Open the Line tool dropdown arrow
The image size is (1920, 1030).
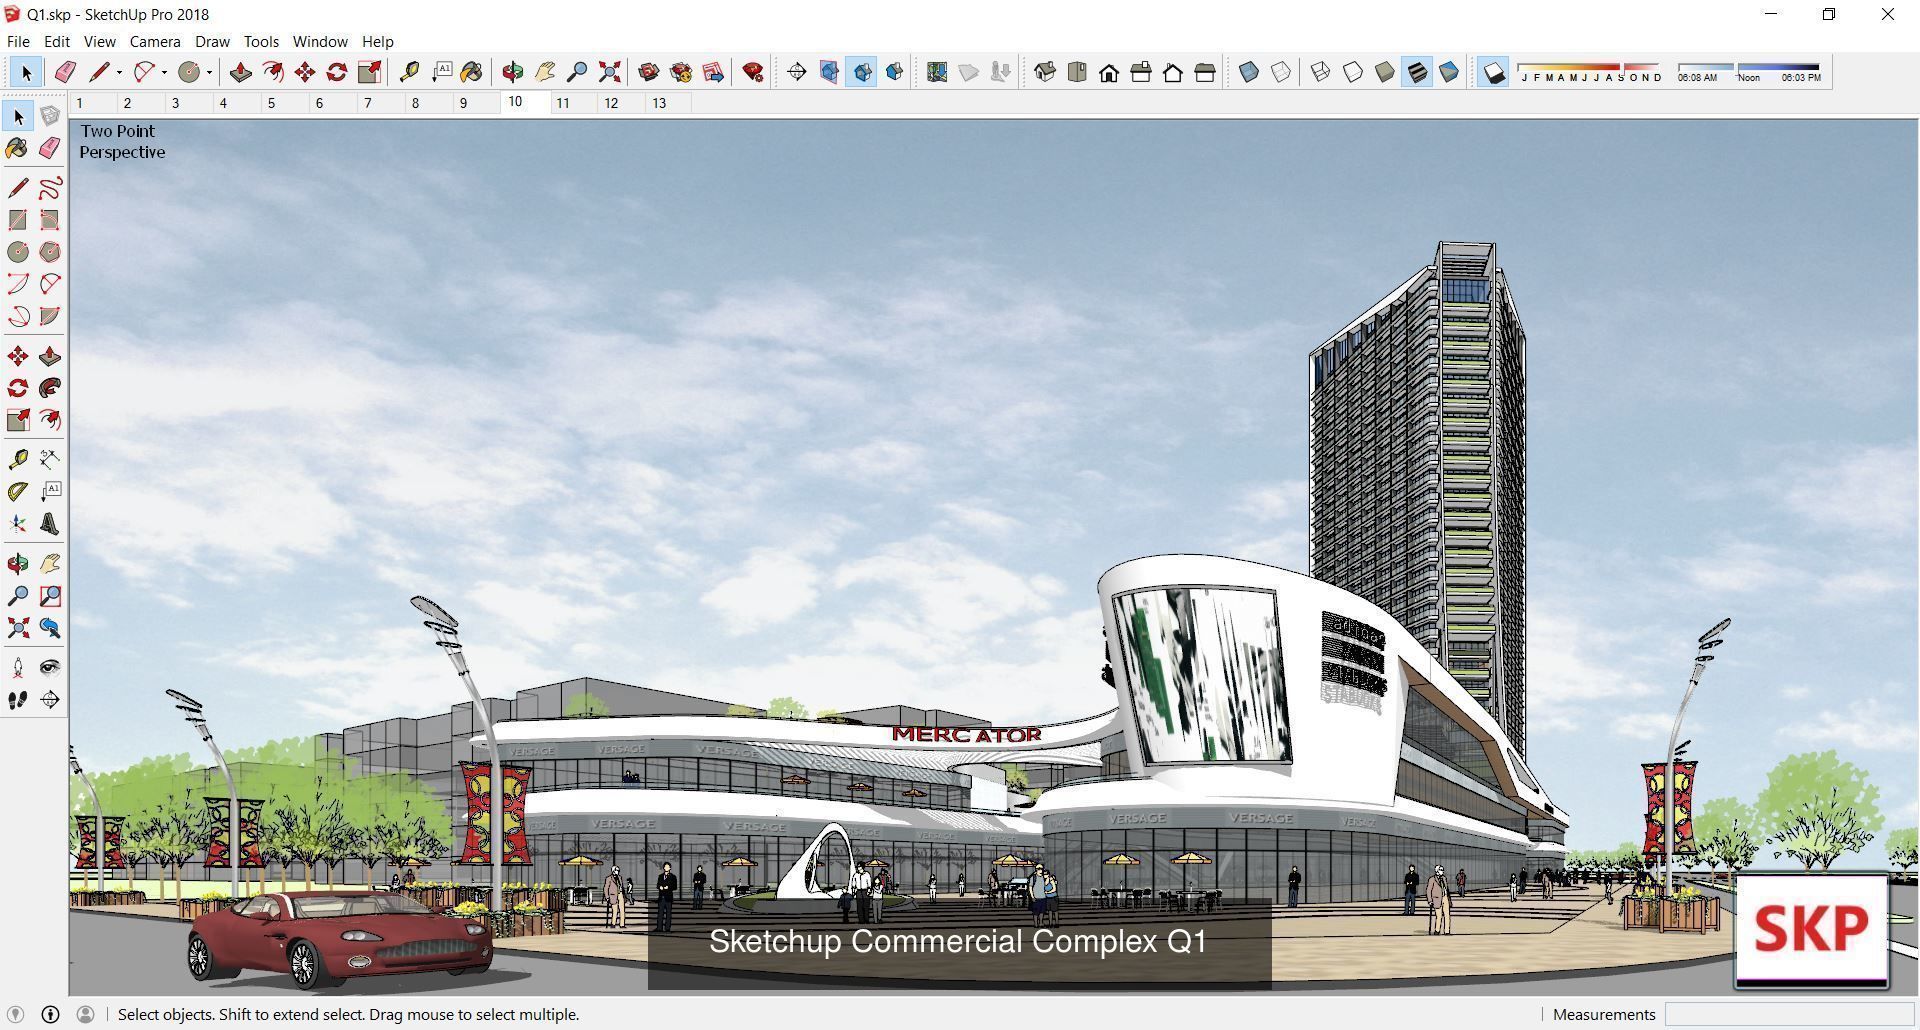coord(119,72)
